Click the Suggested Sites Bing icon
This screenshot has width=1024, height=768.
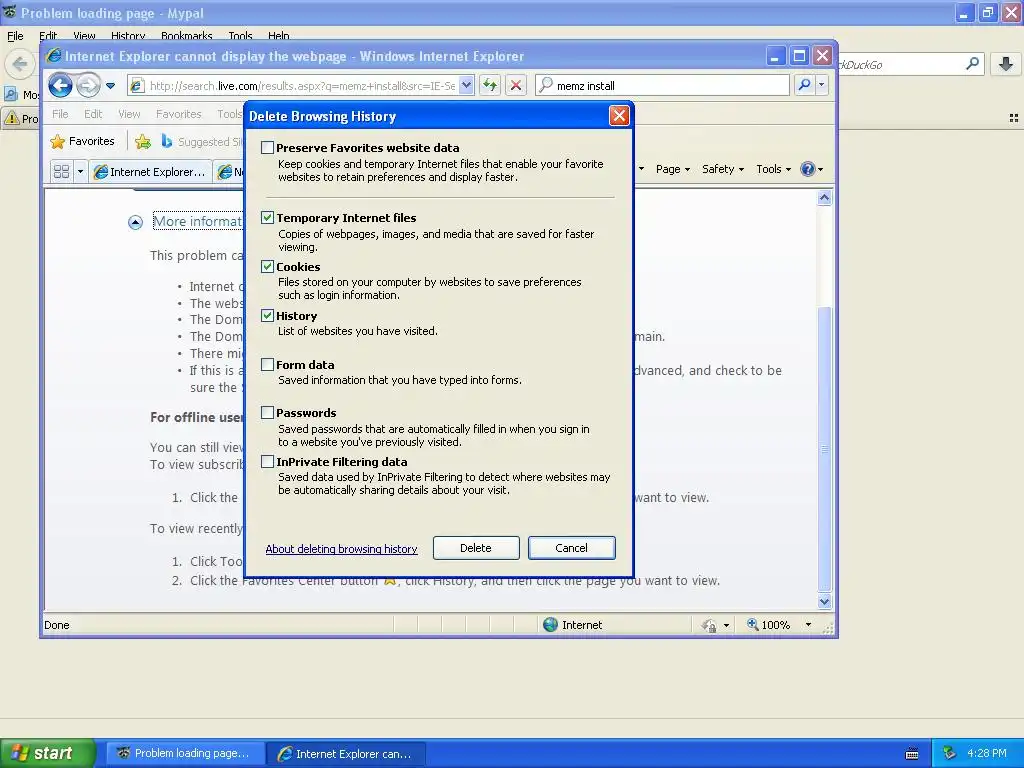pos(167,141)
